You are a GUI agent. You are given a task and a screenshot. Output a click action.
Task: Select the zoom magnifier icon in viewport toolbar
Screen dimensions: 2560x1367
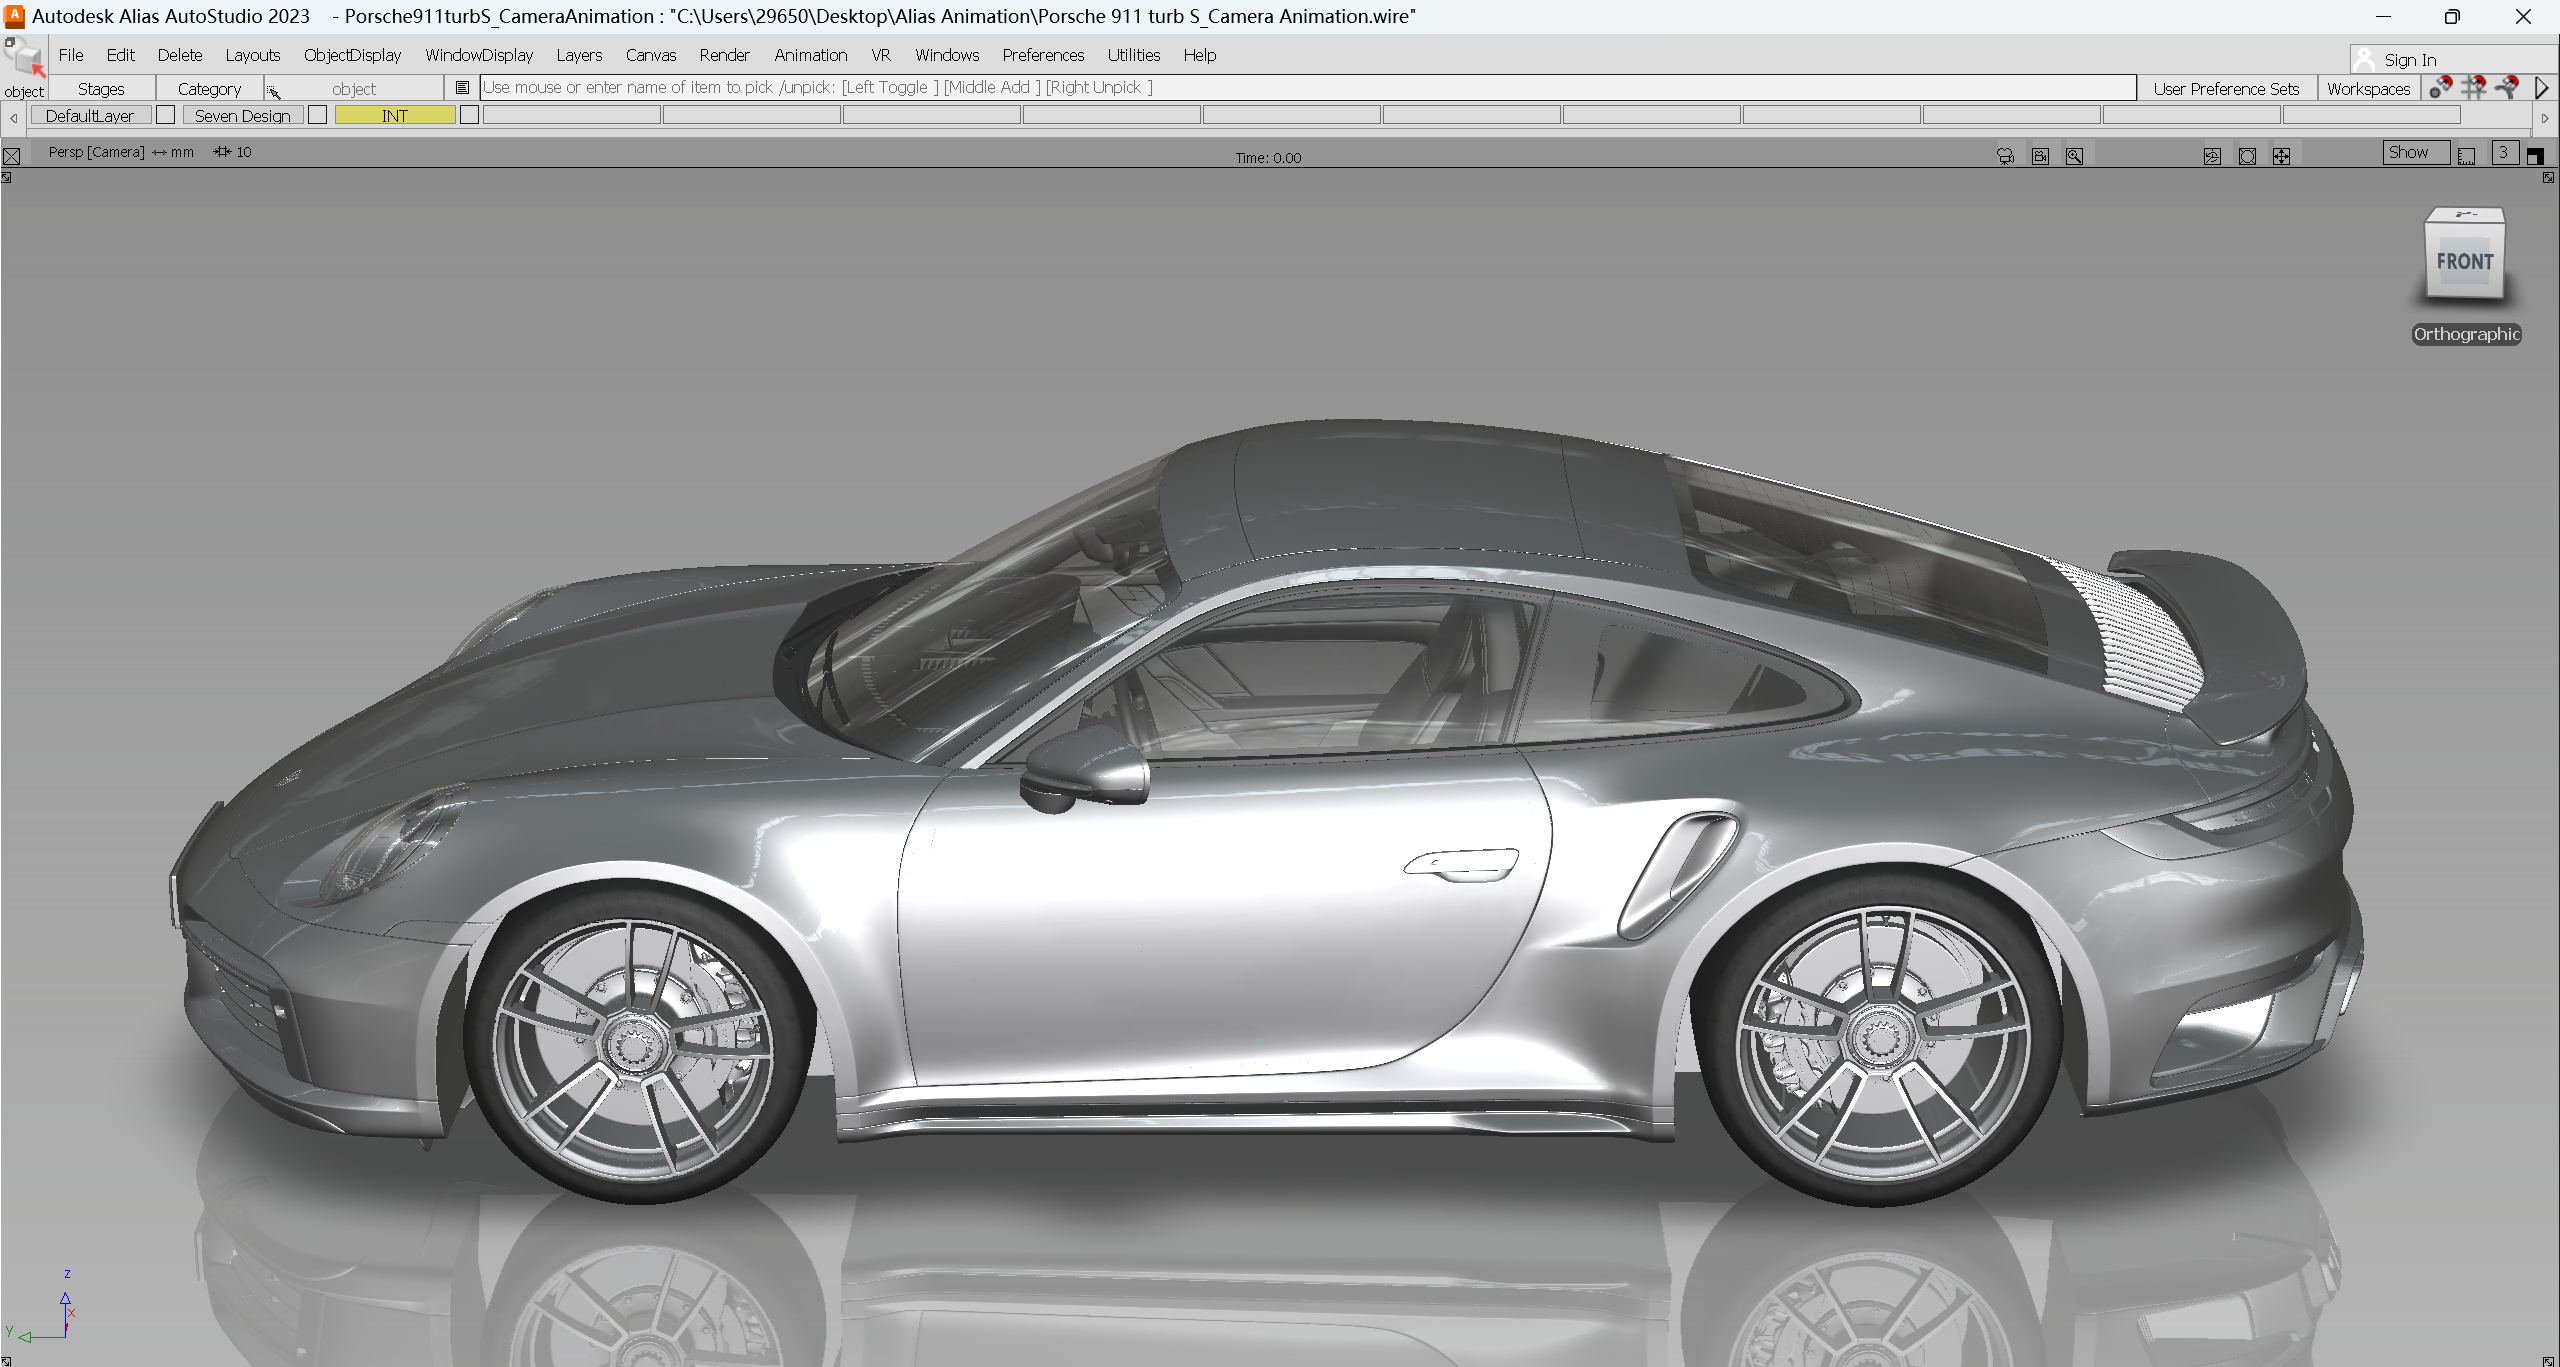[x=2074, y=155]
